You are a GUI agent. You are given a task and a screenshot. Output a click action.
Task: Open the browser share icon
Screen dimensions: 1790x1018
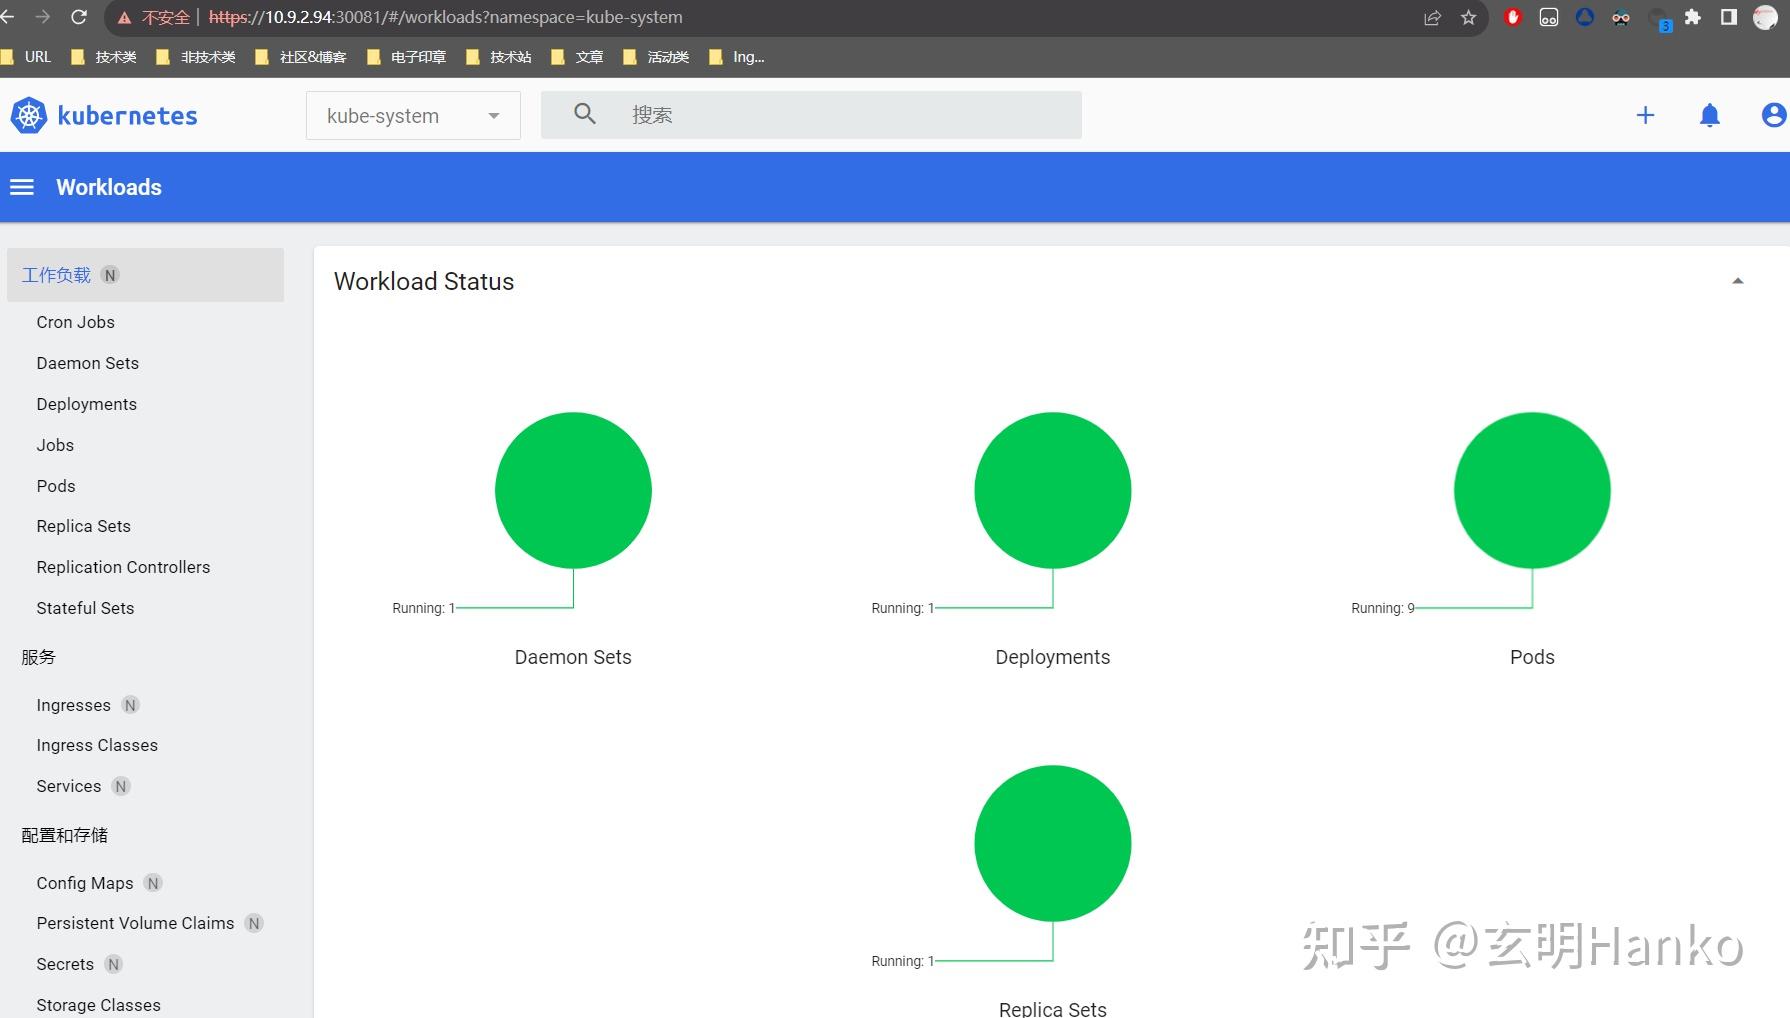point(1432,16)
